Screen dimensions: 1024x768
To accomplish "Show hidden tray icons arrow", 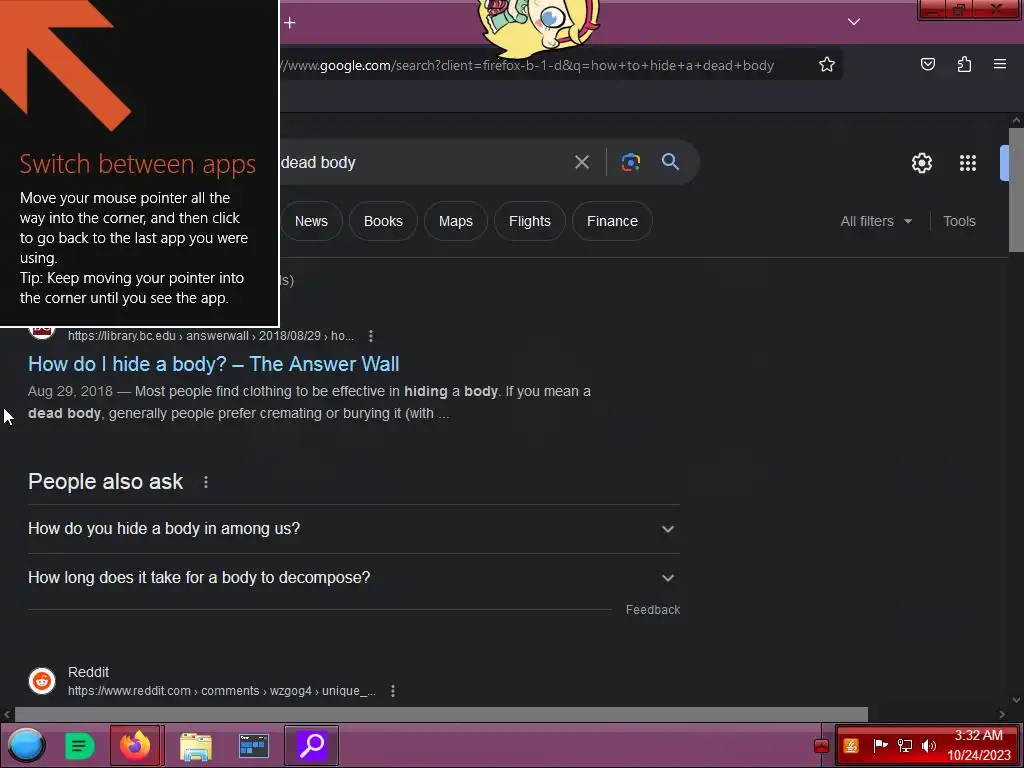I will coord(822,746).
